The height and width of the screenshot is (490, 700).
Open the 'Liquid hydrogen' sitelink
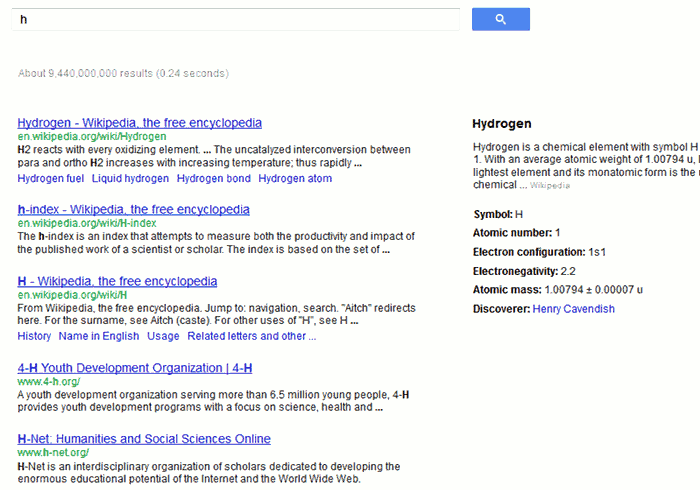tap(130, 179)
